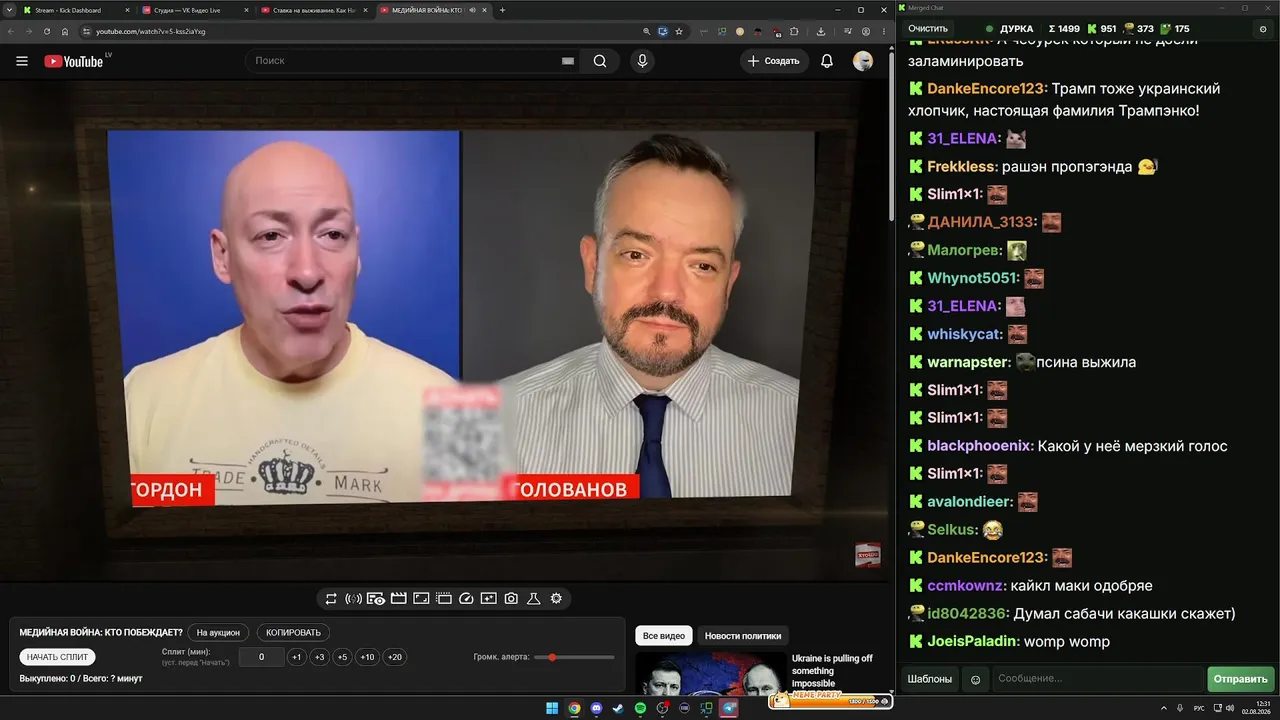Screen dimensions: 1280x720
Task: Open the browser profile icon in Chrome toolbar
Action: click(866, 31)
